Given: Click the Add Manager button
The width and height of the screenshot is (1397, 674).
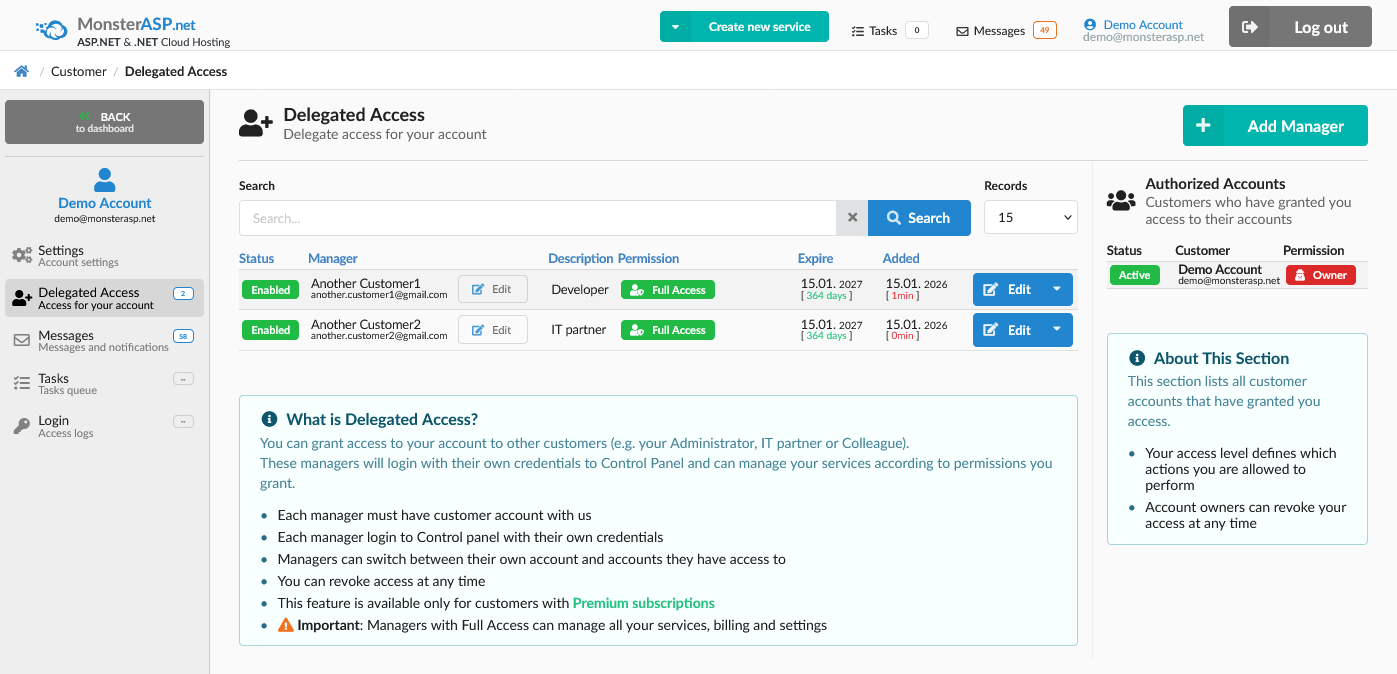Looking at the screenshot, I should tap(1275, 126).
